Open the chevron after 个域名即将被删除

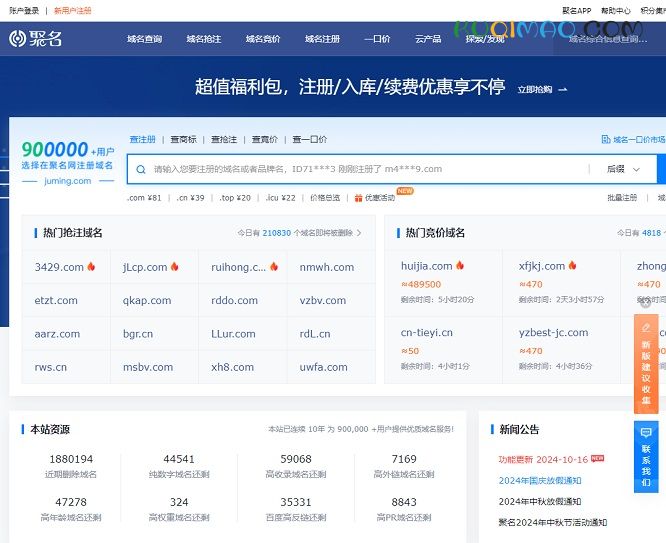click(x=359, y=233)
